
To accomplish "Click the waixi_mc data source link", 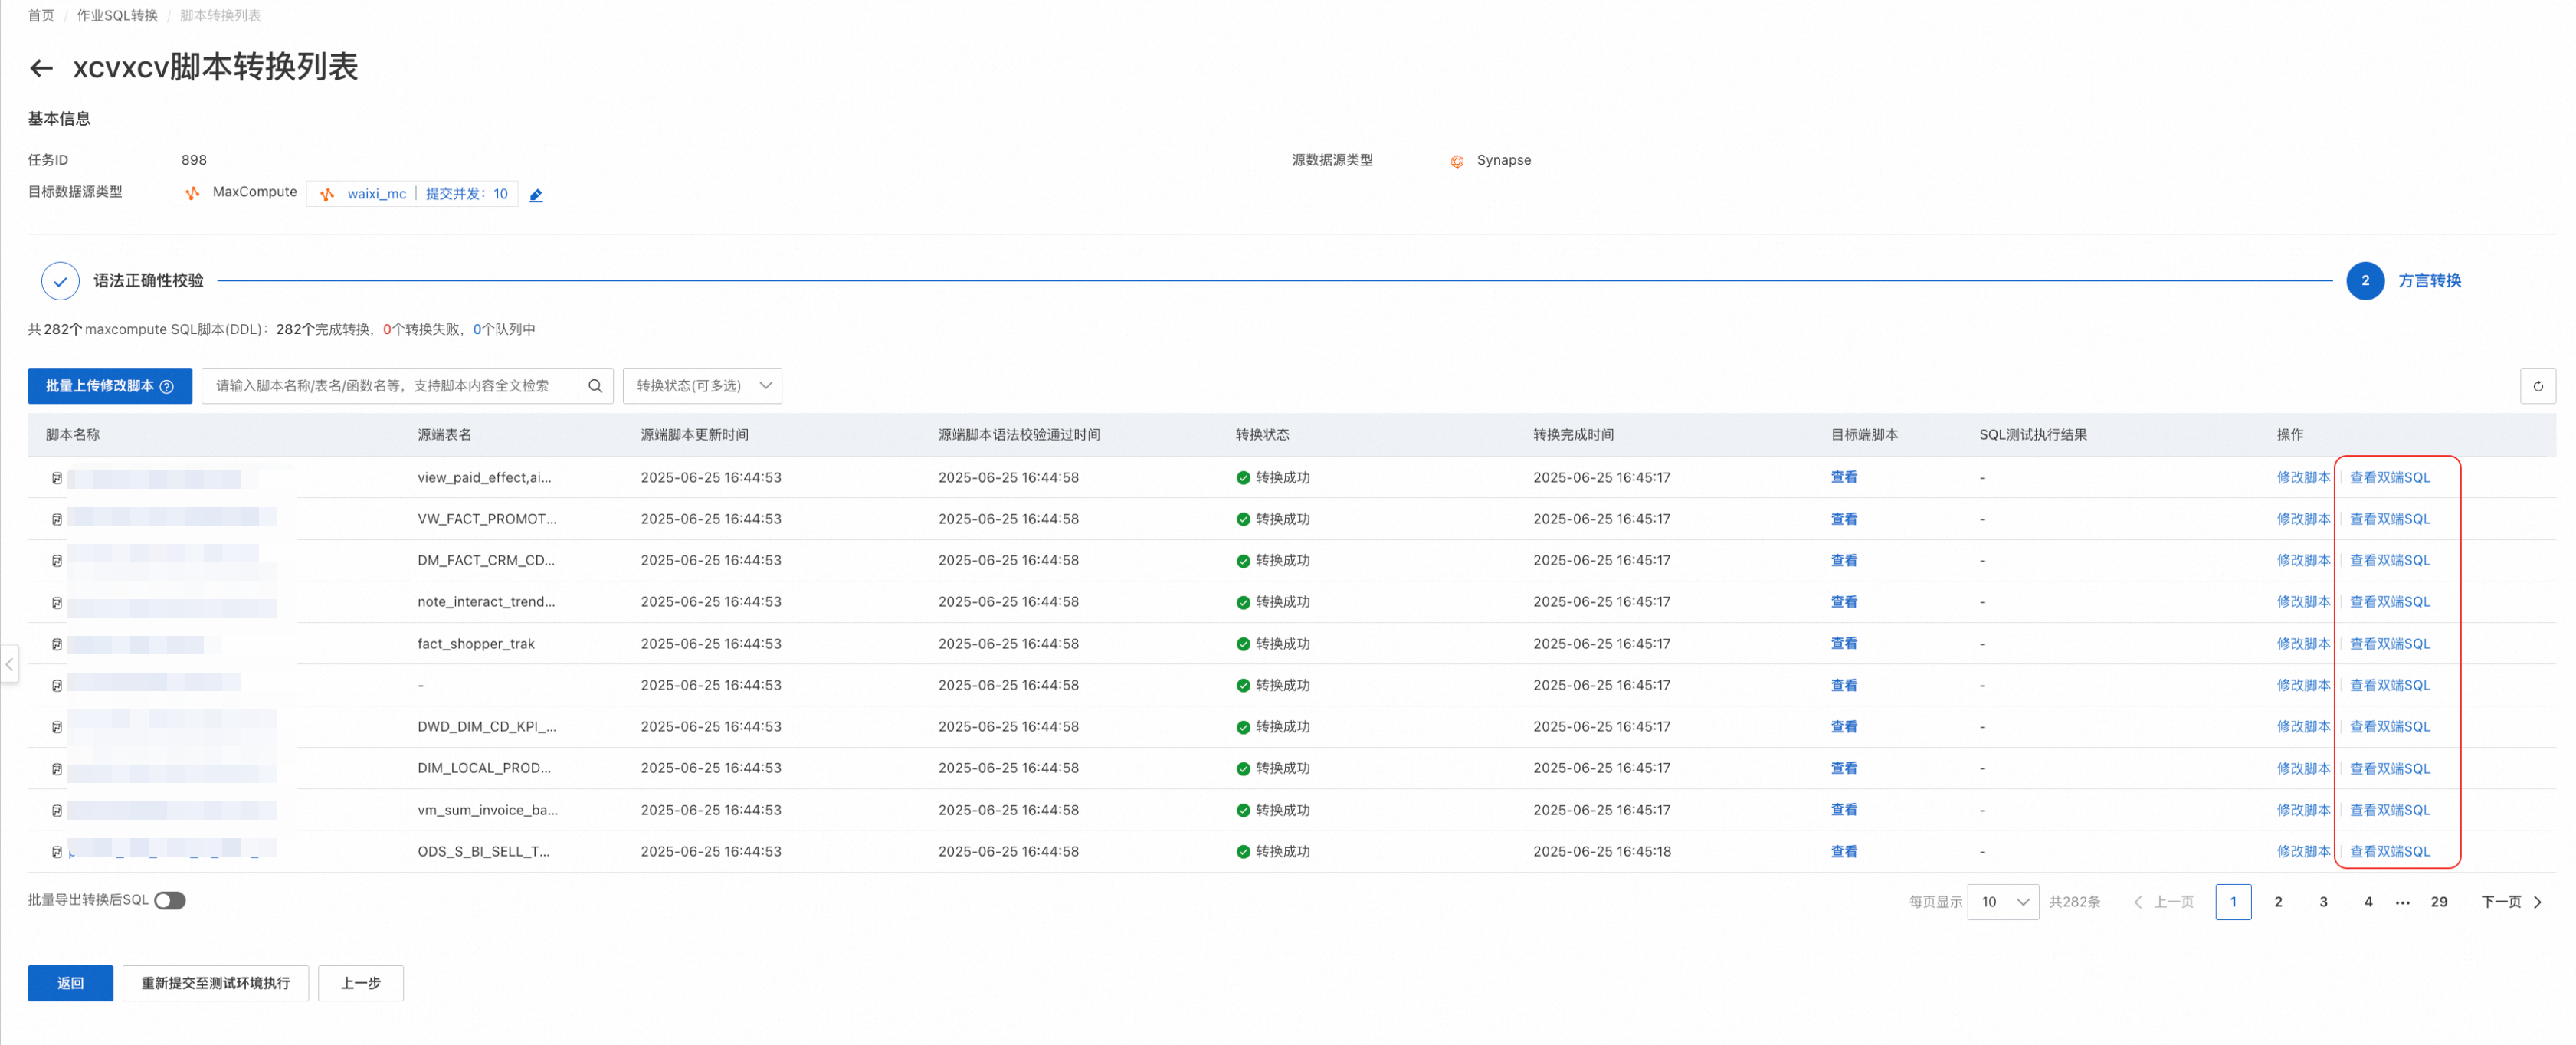I will tap(376, 194).
